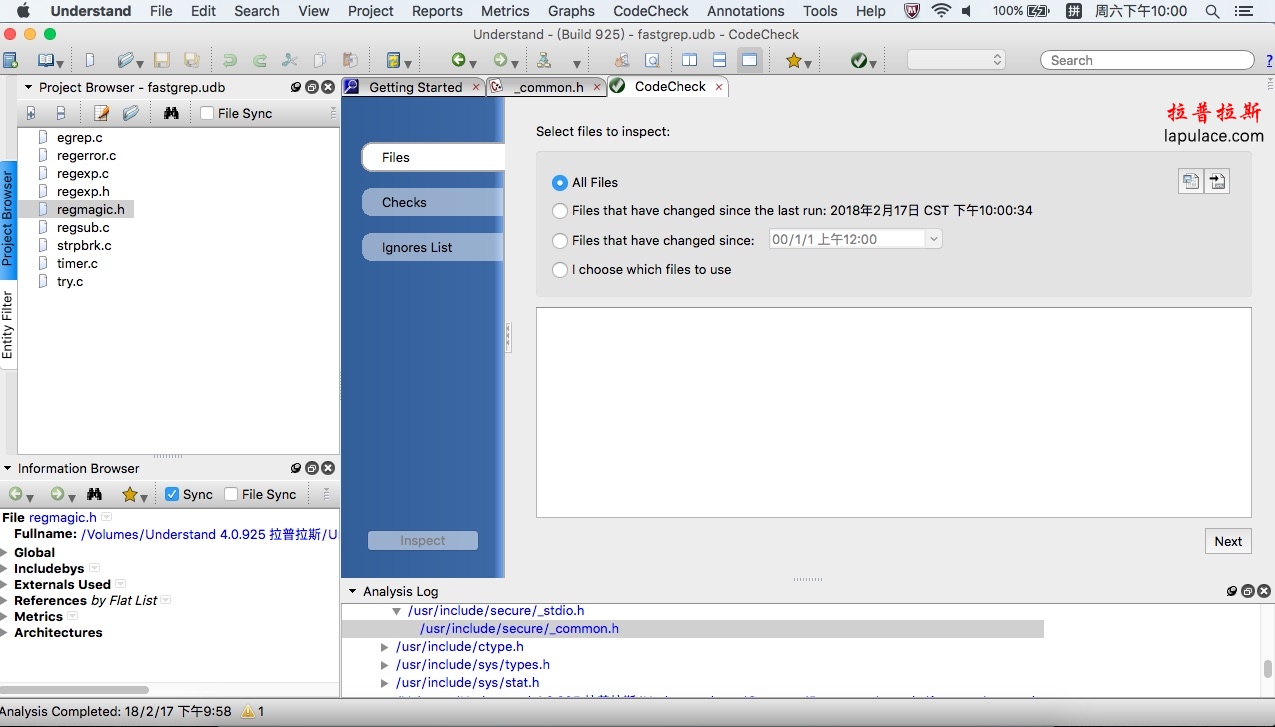Click the undo arrow icon

(230, 60)
